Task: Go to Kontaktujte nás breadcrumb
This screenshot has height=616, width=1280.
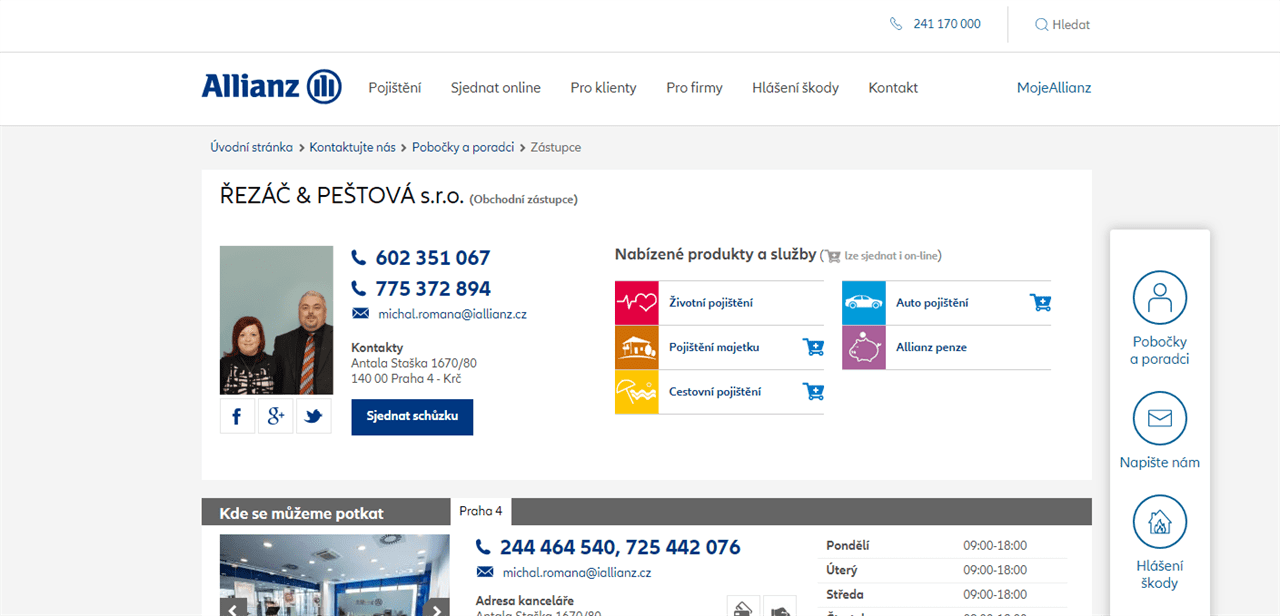Action: [353, 147]
